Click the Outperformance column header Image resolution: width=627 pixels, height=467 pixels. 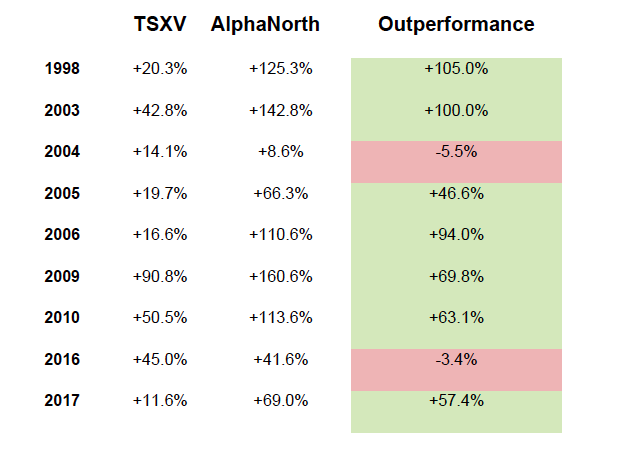click(456, 24)
